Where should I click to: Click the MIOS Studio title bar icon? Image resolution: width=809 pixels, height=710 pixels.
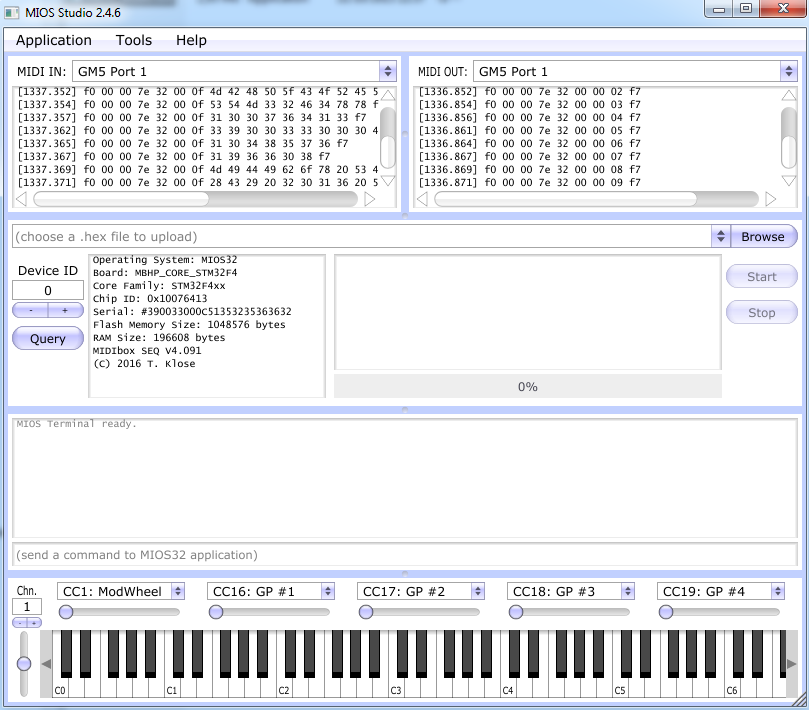tap(11, 13)
